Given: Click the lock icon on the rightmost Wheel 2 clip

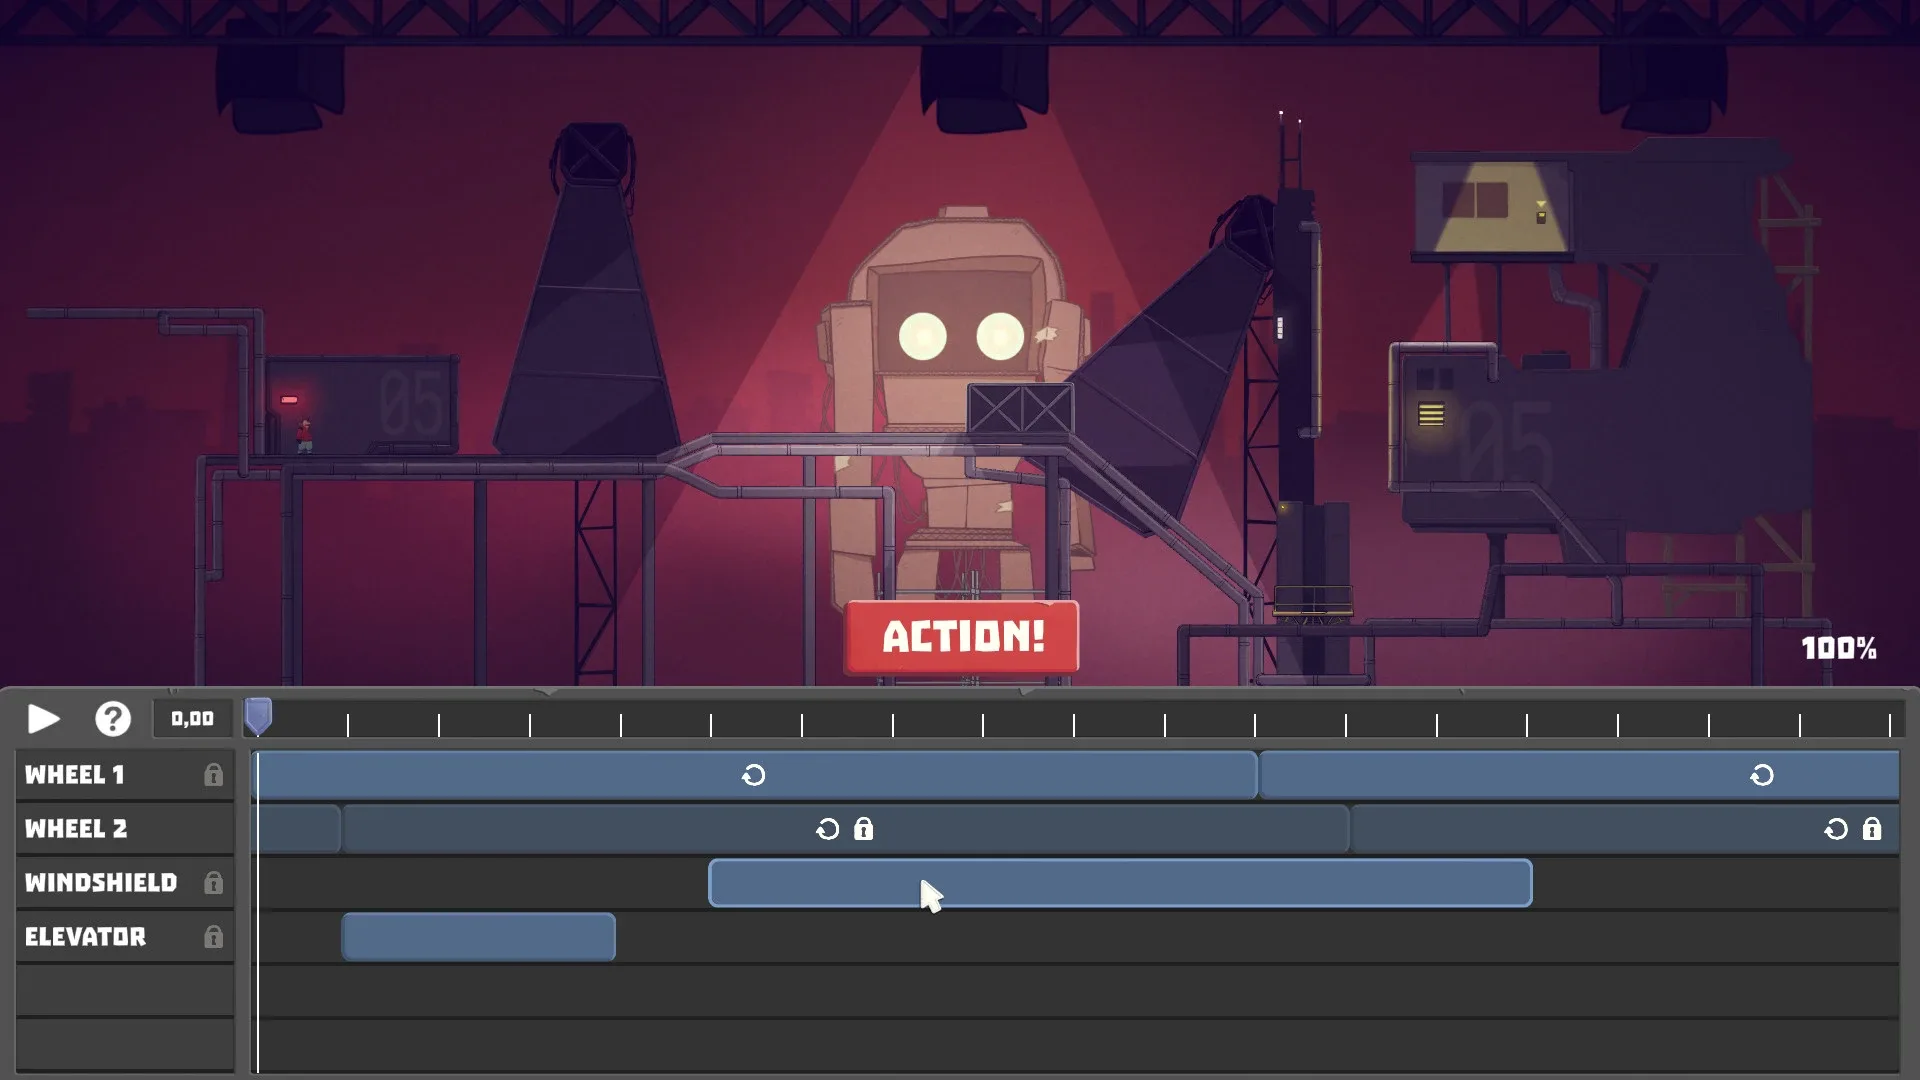Looking at the screenshot, I should click(1871, 828).
